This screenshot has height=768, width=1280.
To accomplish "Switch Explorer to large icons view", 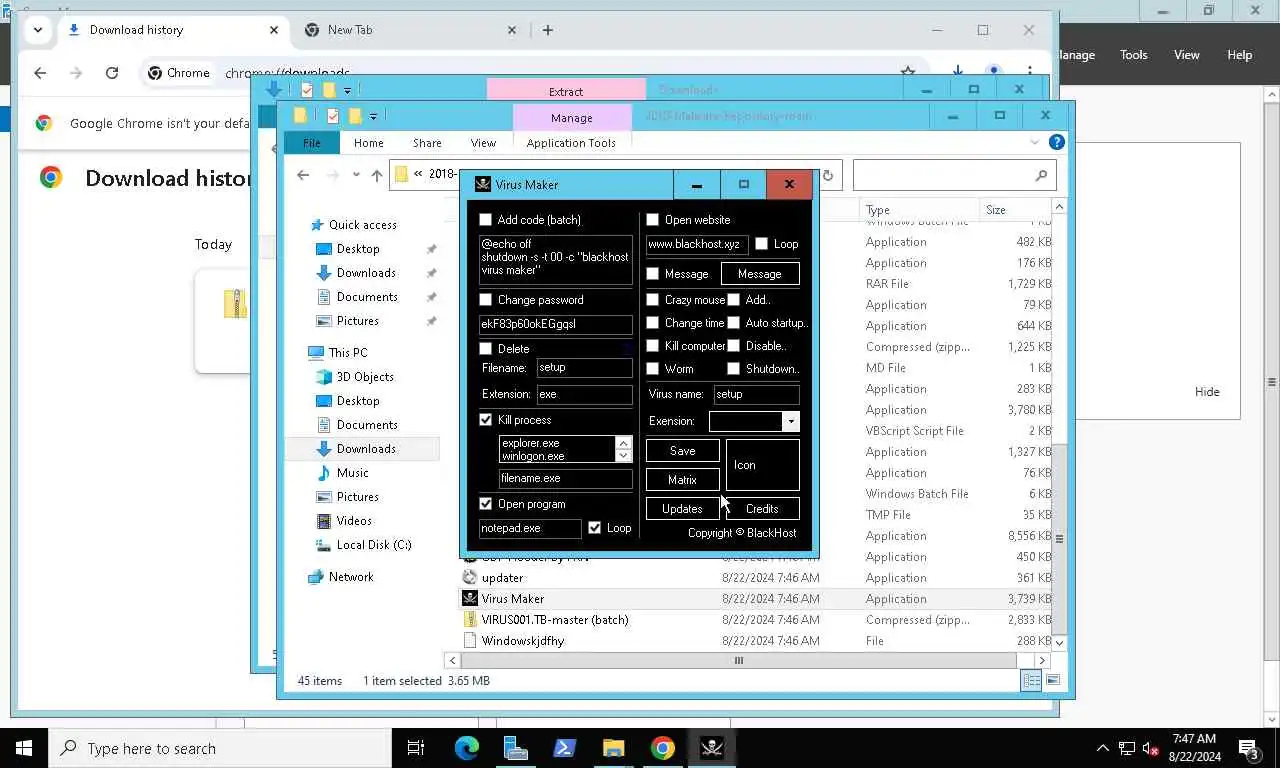I will (x=1052, y=680).
